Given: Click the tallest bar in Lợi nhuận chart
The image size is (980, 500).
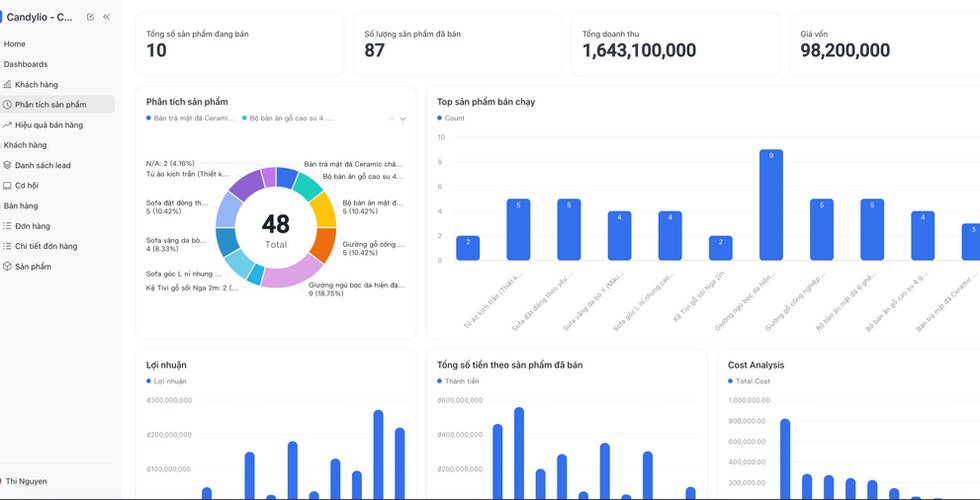Looking at the screenshot, I should (x=378, y=454).
